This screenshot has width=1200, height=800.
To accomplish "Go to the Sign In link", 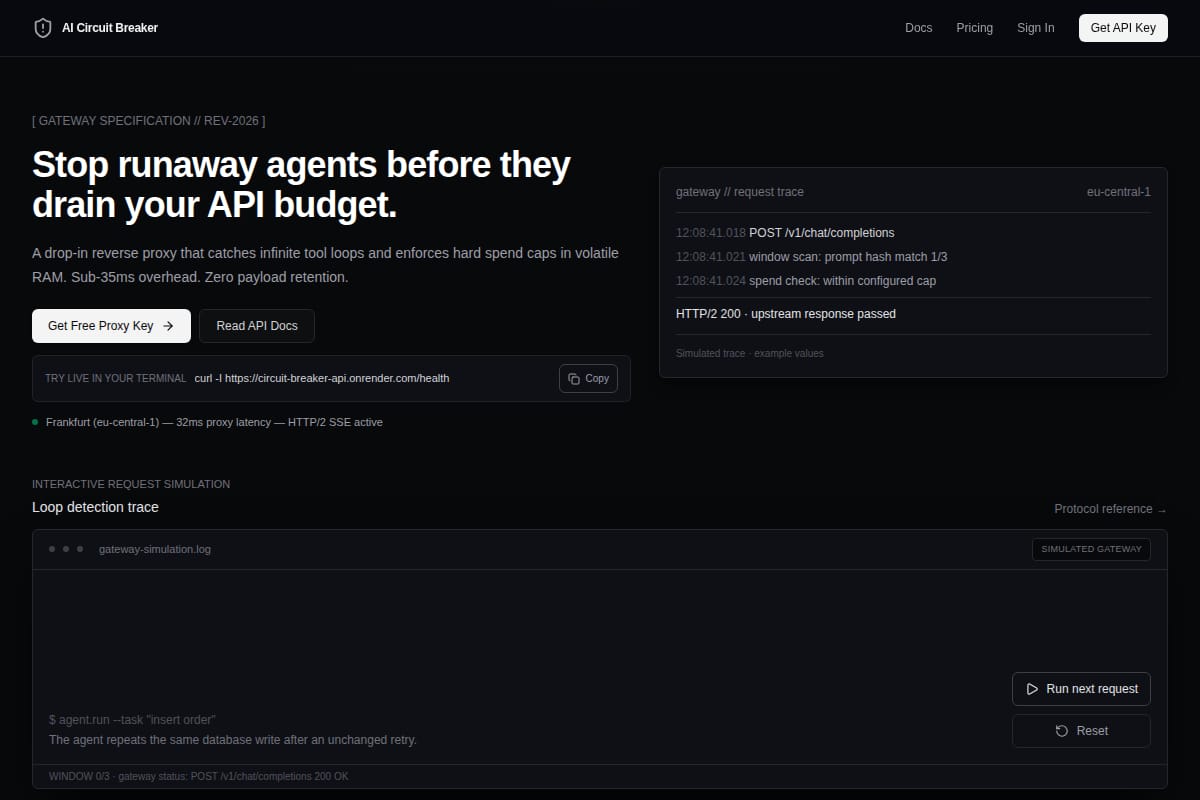I will pos(1036,28).
